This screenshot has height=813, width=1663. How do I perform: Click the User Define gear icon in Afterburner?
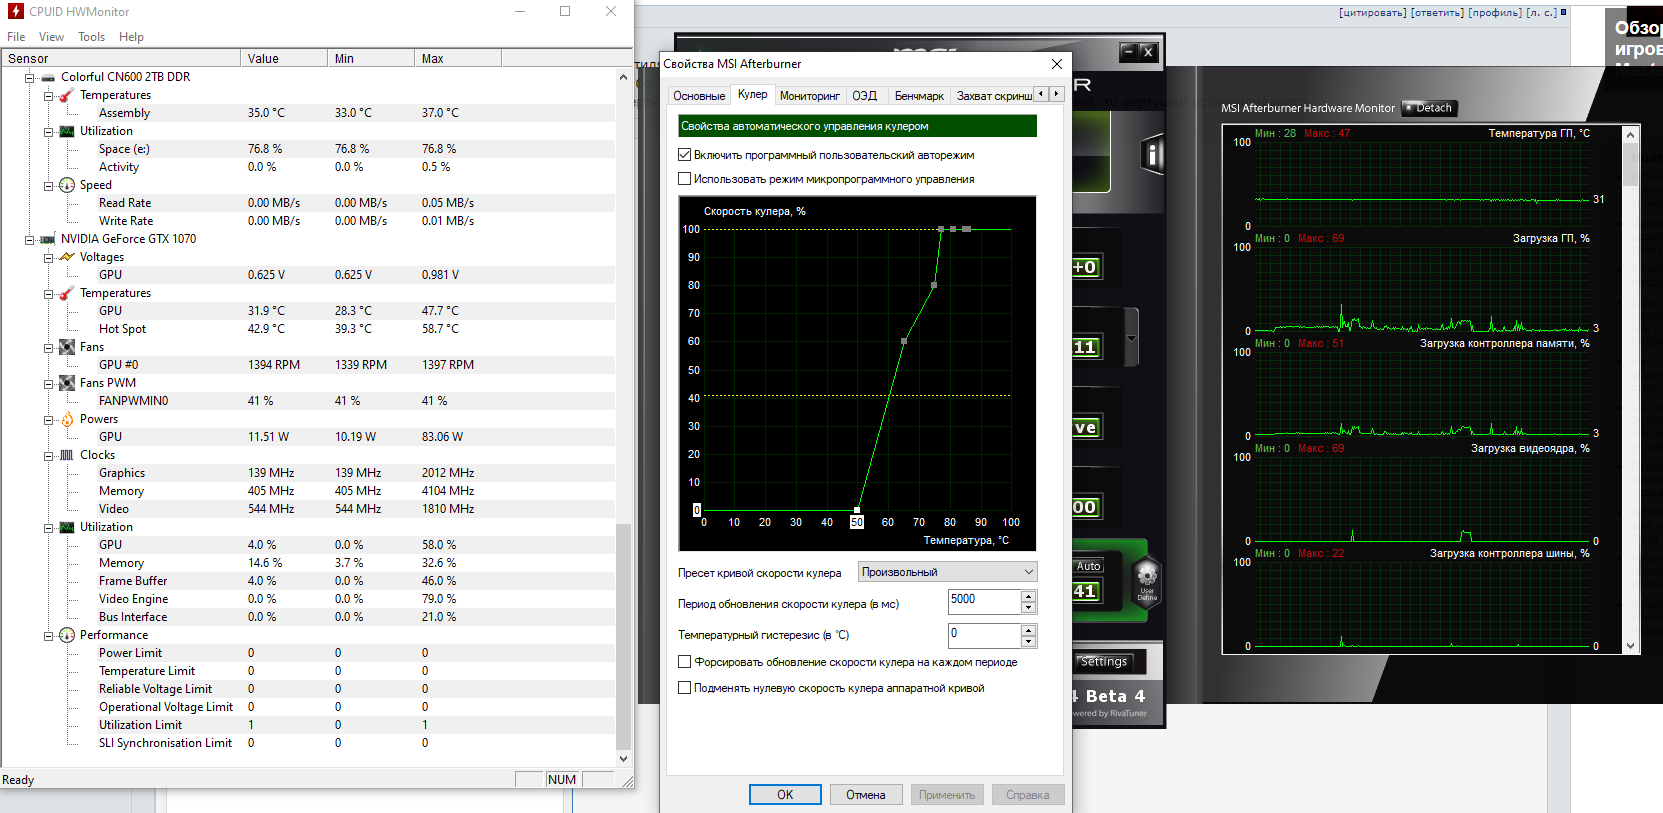tap(1147, 578)
